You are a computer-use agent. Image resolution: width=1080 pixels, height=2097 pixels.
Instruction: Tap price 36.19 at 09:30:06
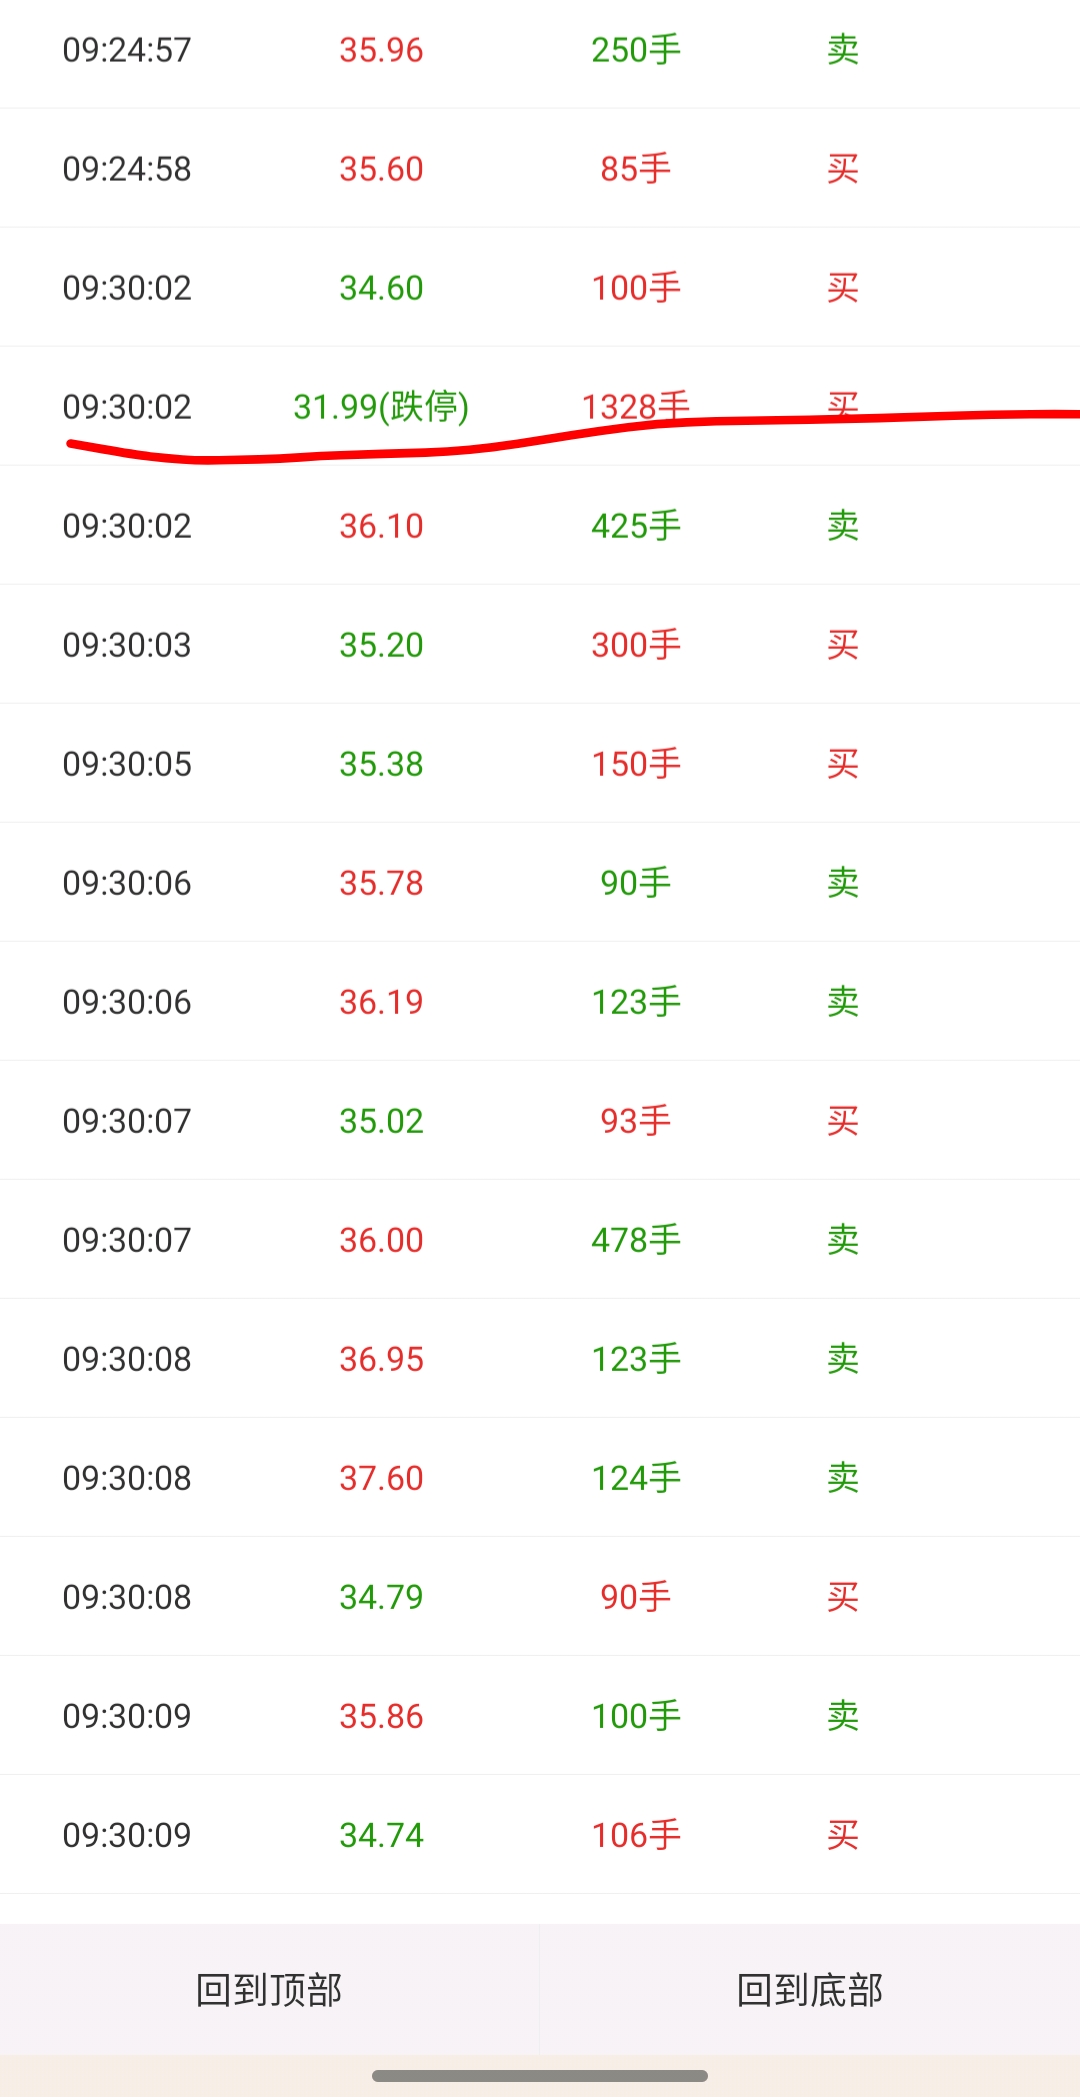[x=381, y=1002]
